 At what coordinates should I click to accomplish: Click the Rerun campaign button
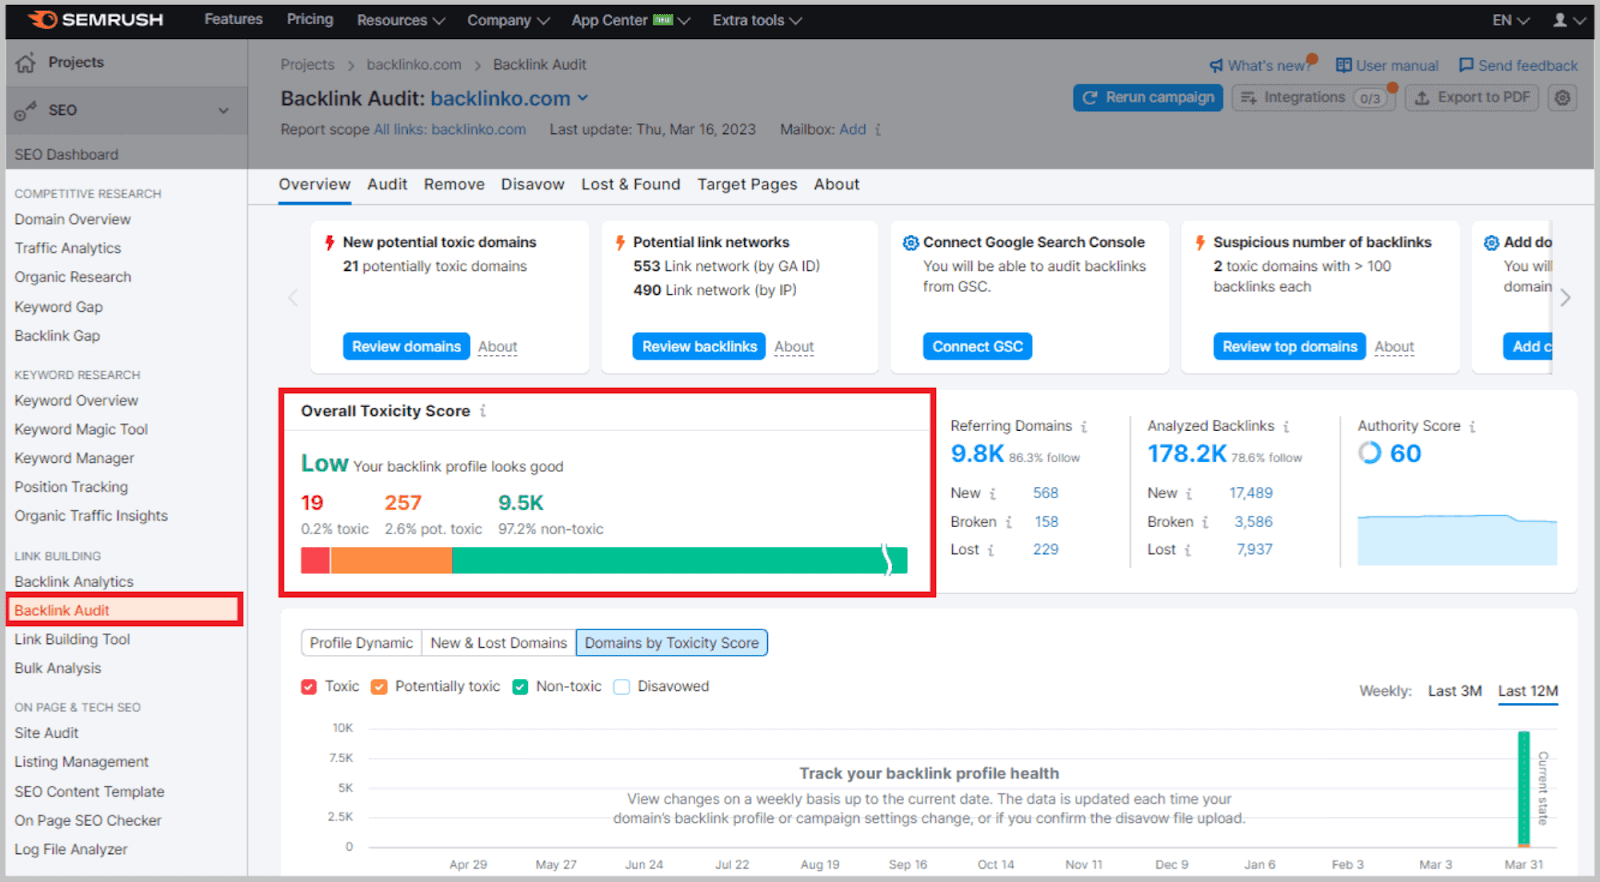tap(1148, 98)
